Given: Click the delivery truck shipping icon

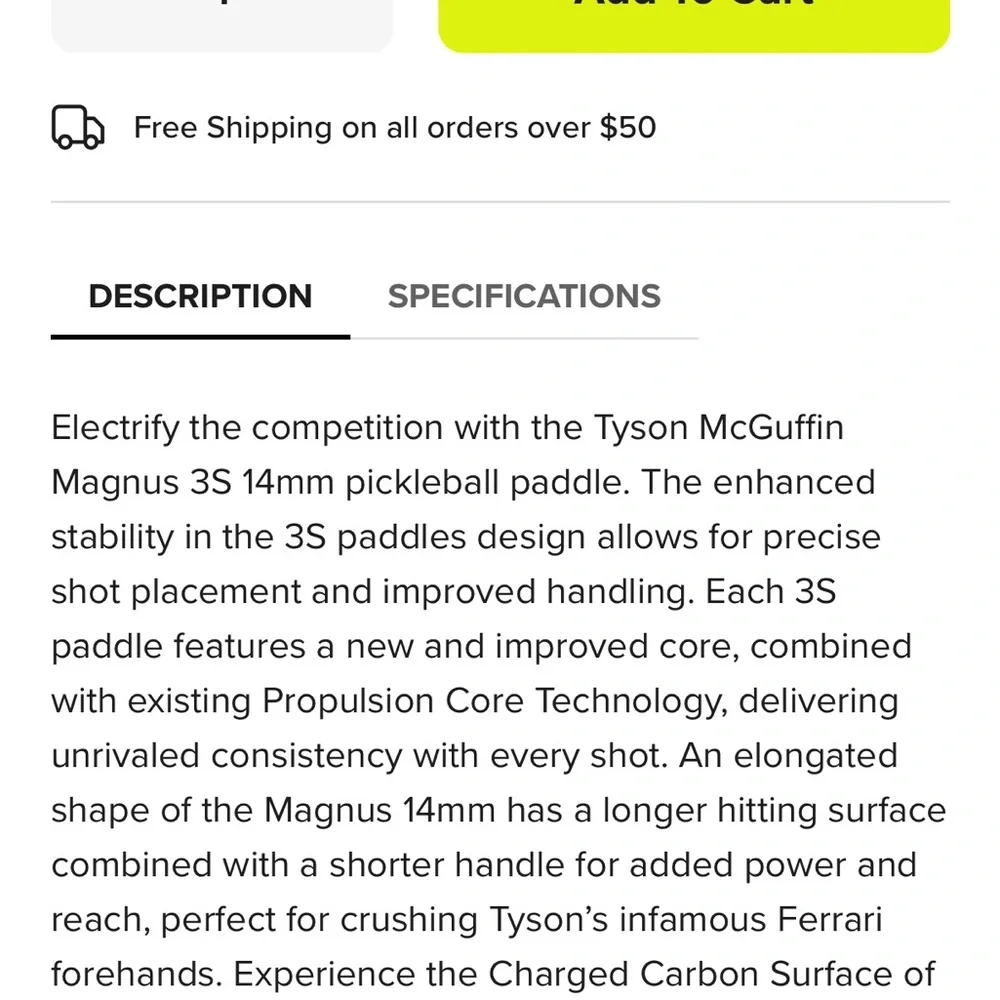Looking at the screenshot, I should coord(77,127).
